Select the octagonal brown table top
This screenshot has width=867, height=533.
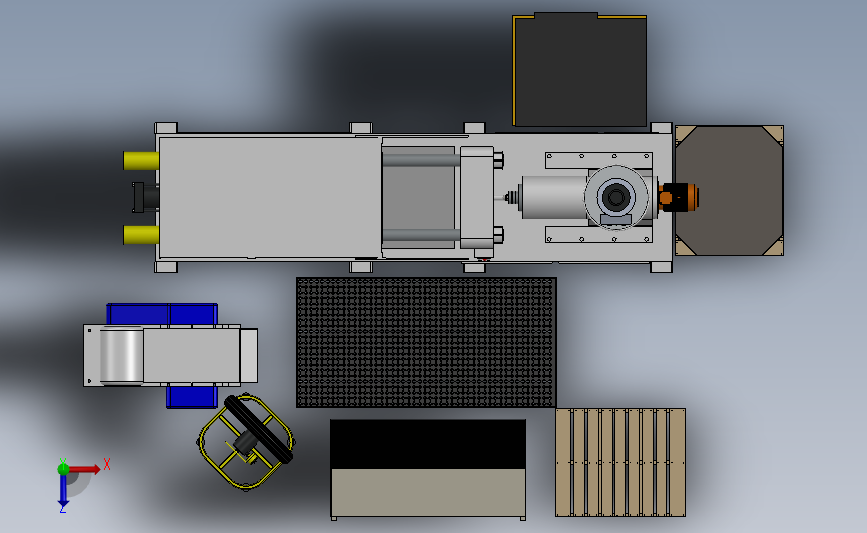pyautogui.click(x=729, y=191)
